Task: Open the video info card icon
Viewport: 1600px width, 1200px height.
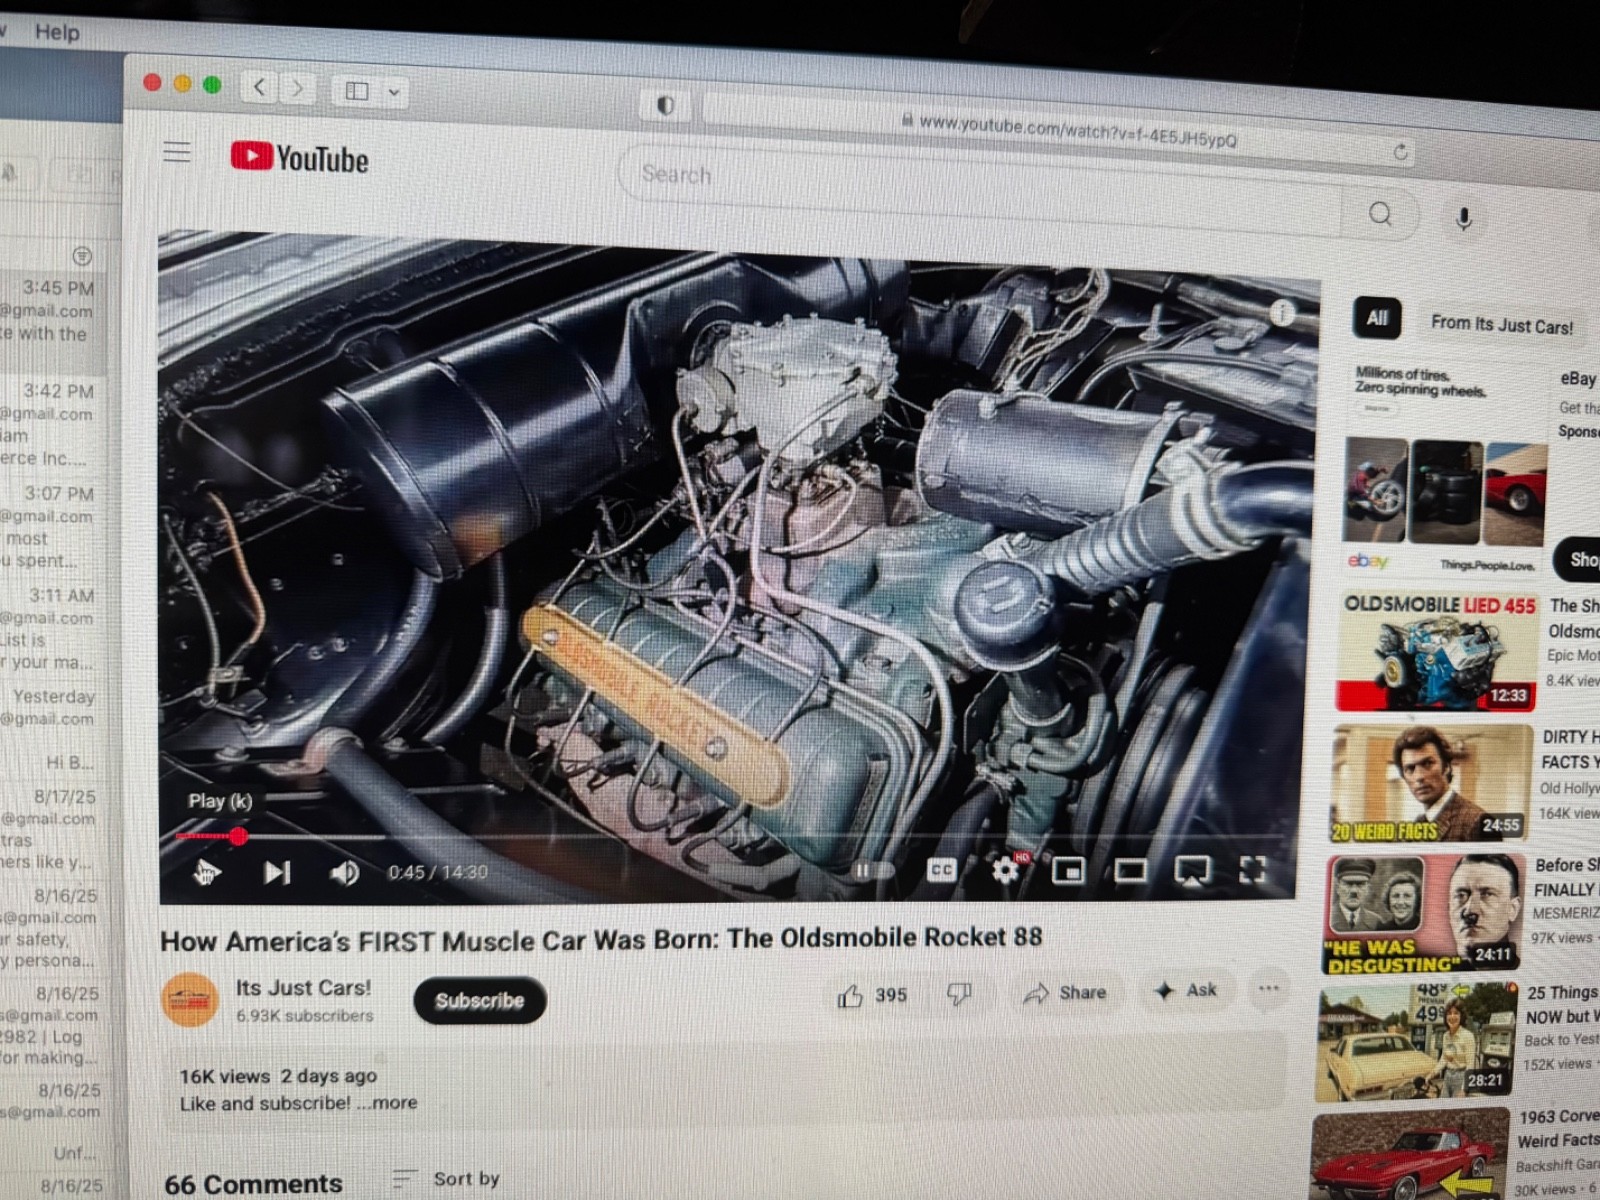Action: click(x=1281, y=313)
